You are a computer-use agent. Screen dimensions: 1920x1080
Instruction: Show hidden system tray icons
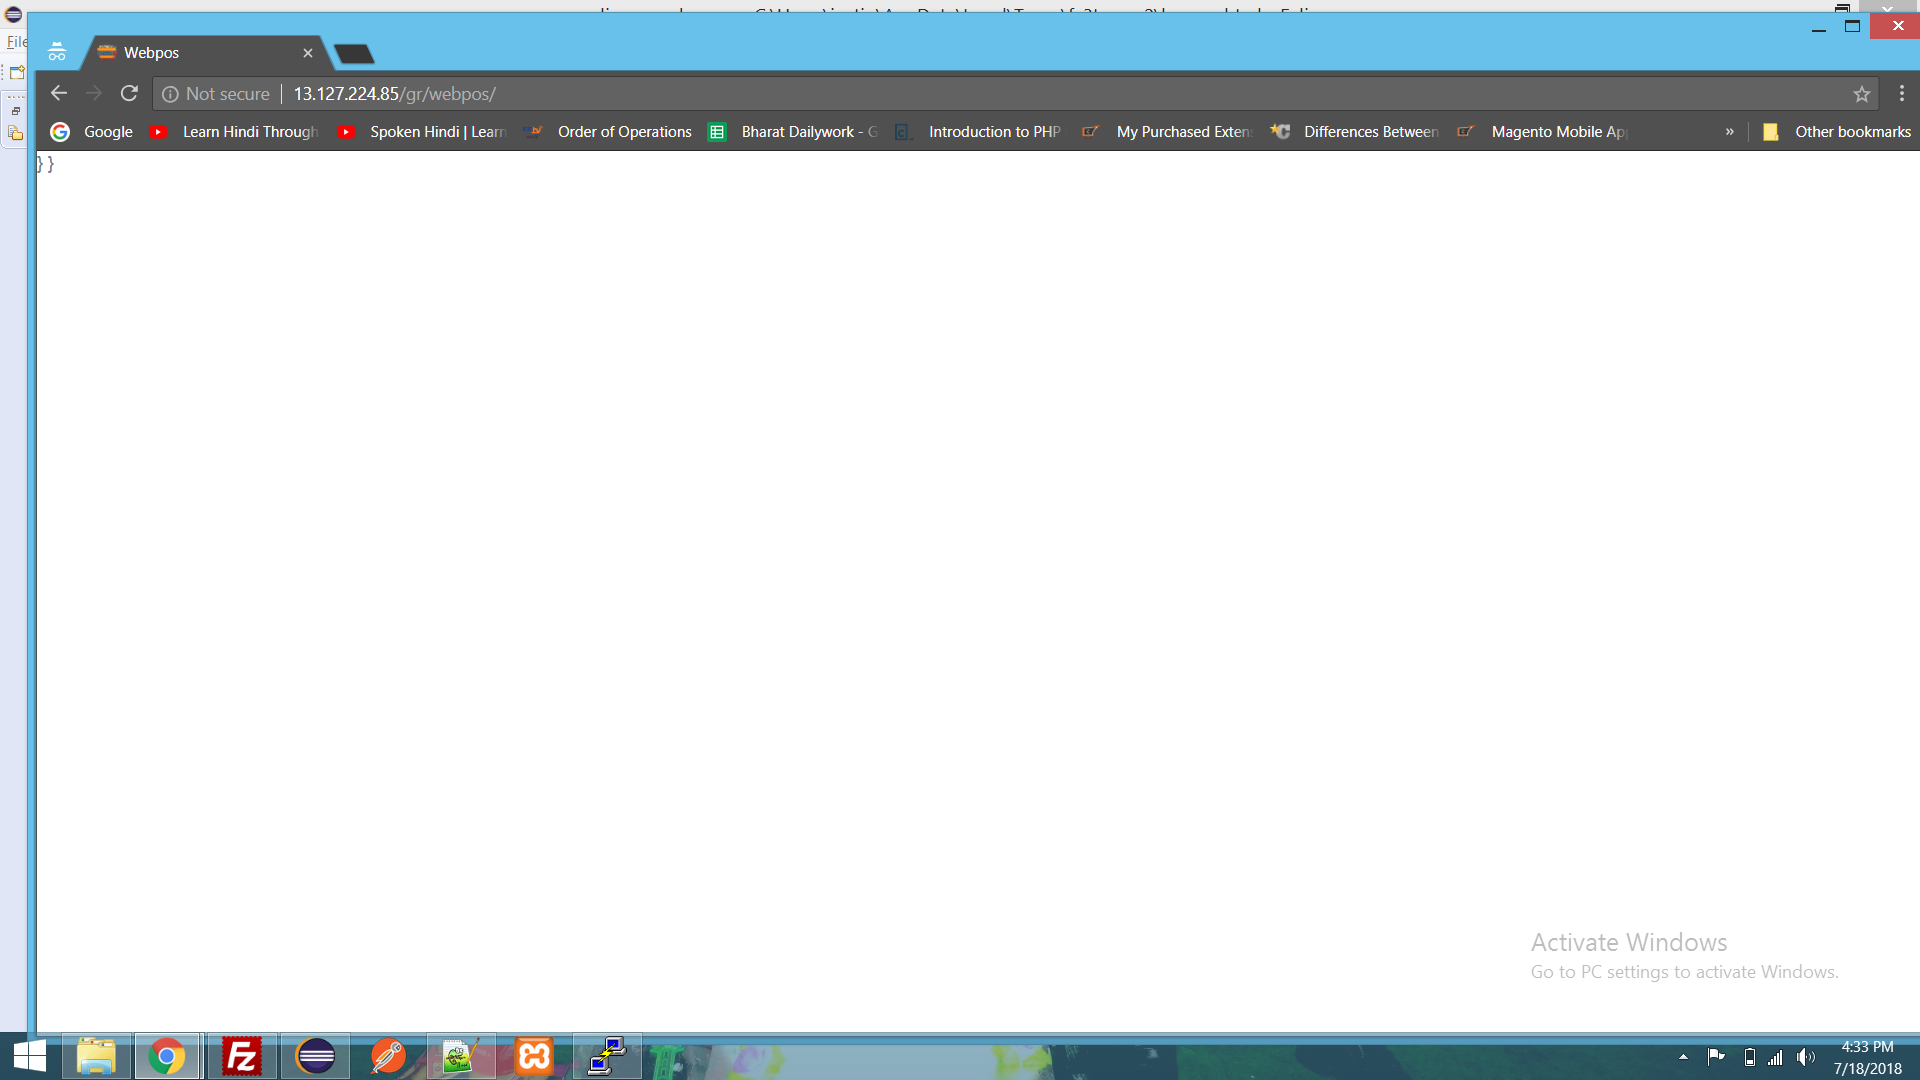(x=1683, y=1057)
